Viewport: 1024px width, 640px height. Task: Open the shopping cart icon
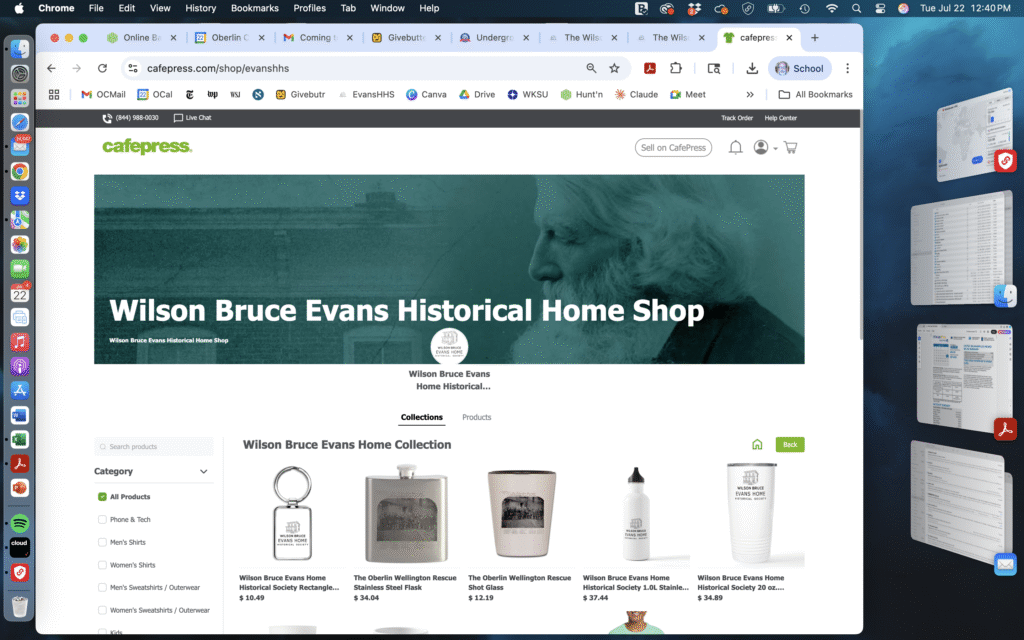(790, 148)
